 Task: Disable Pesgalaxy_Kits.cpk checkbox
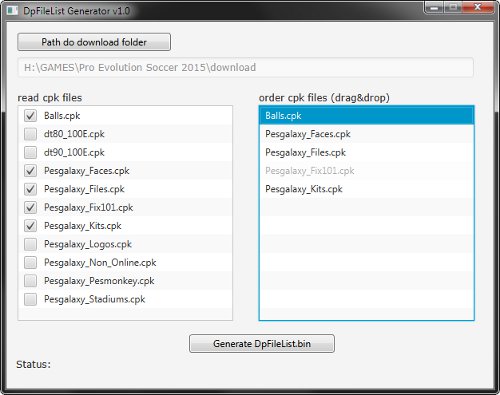click(30, 226)
